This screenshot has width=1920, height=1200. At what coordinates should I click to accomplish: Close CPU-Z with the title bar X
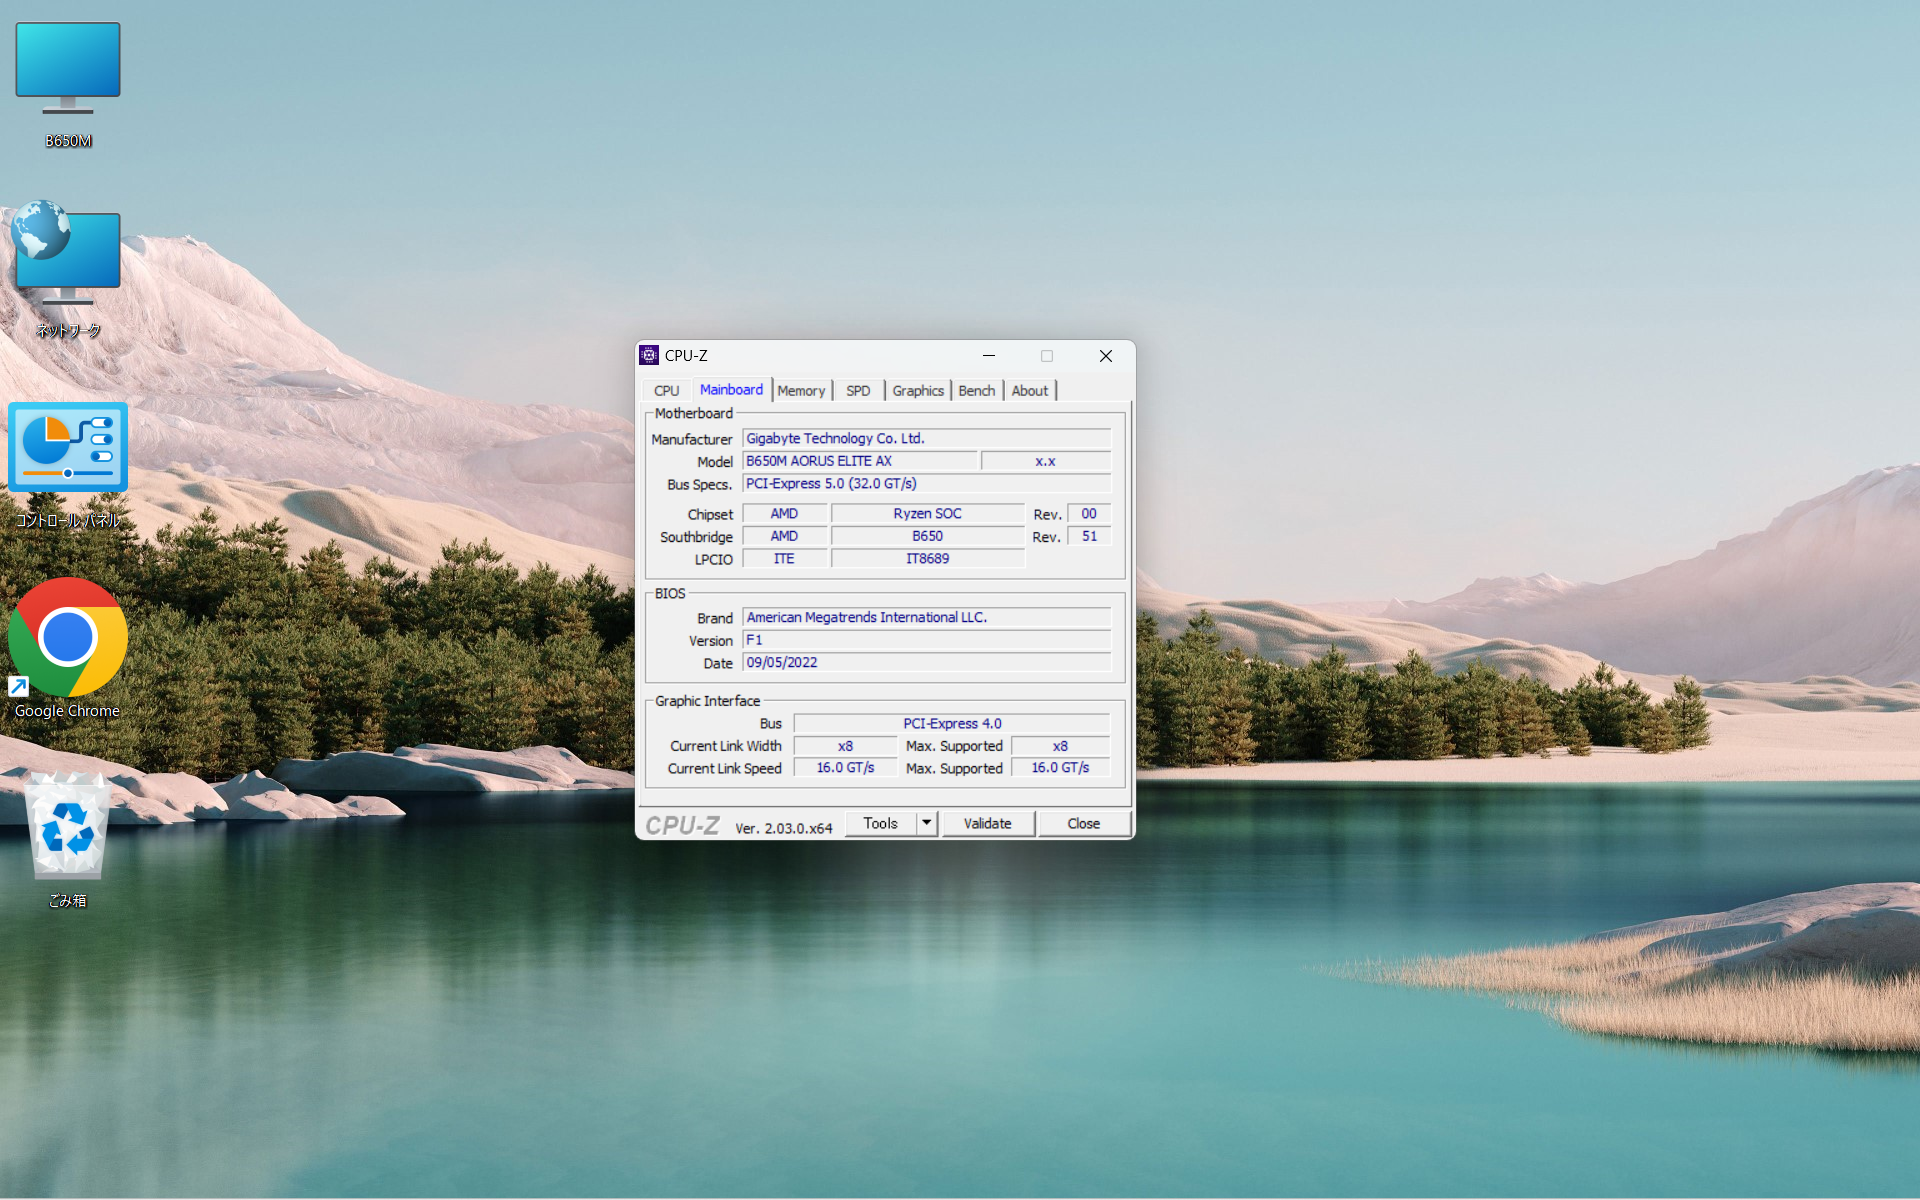[x=1106, y=356]
